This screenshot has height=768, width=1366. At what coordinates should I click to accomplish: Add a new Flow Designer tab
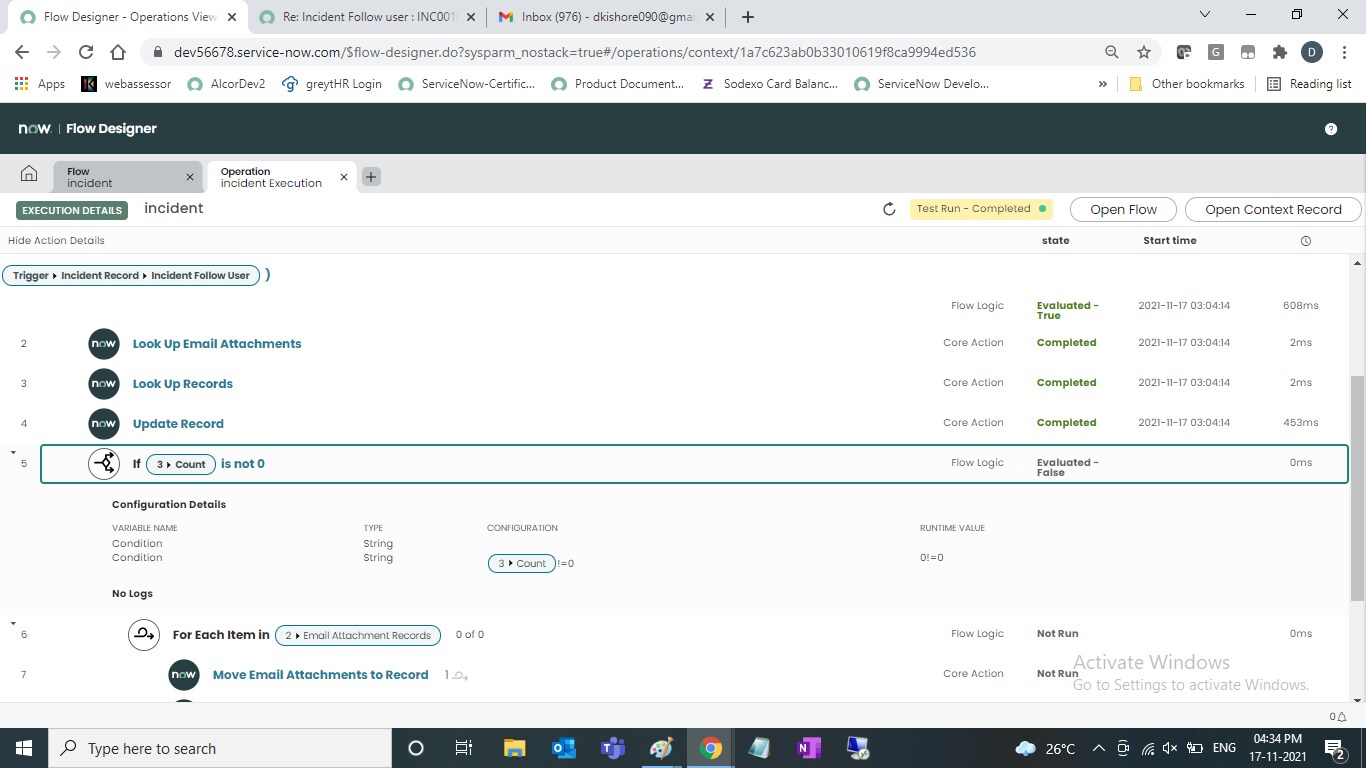370,176
